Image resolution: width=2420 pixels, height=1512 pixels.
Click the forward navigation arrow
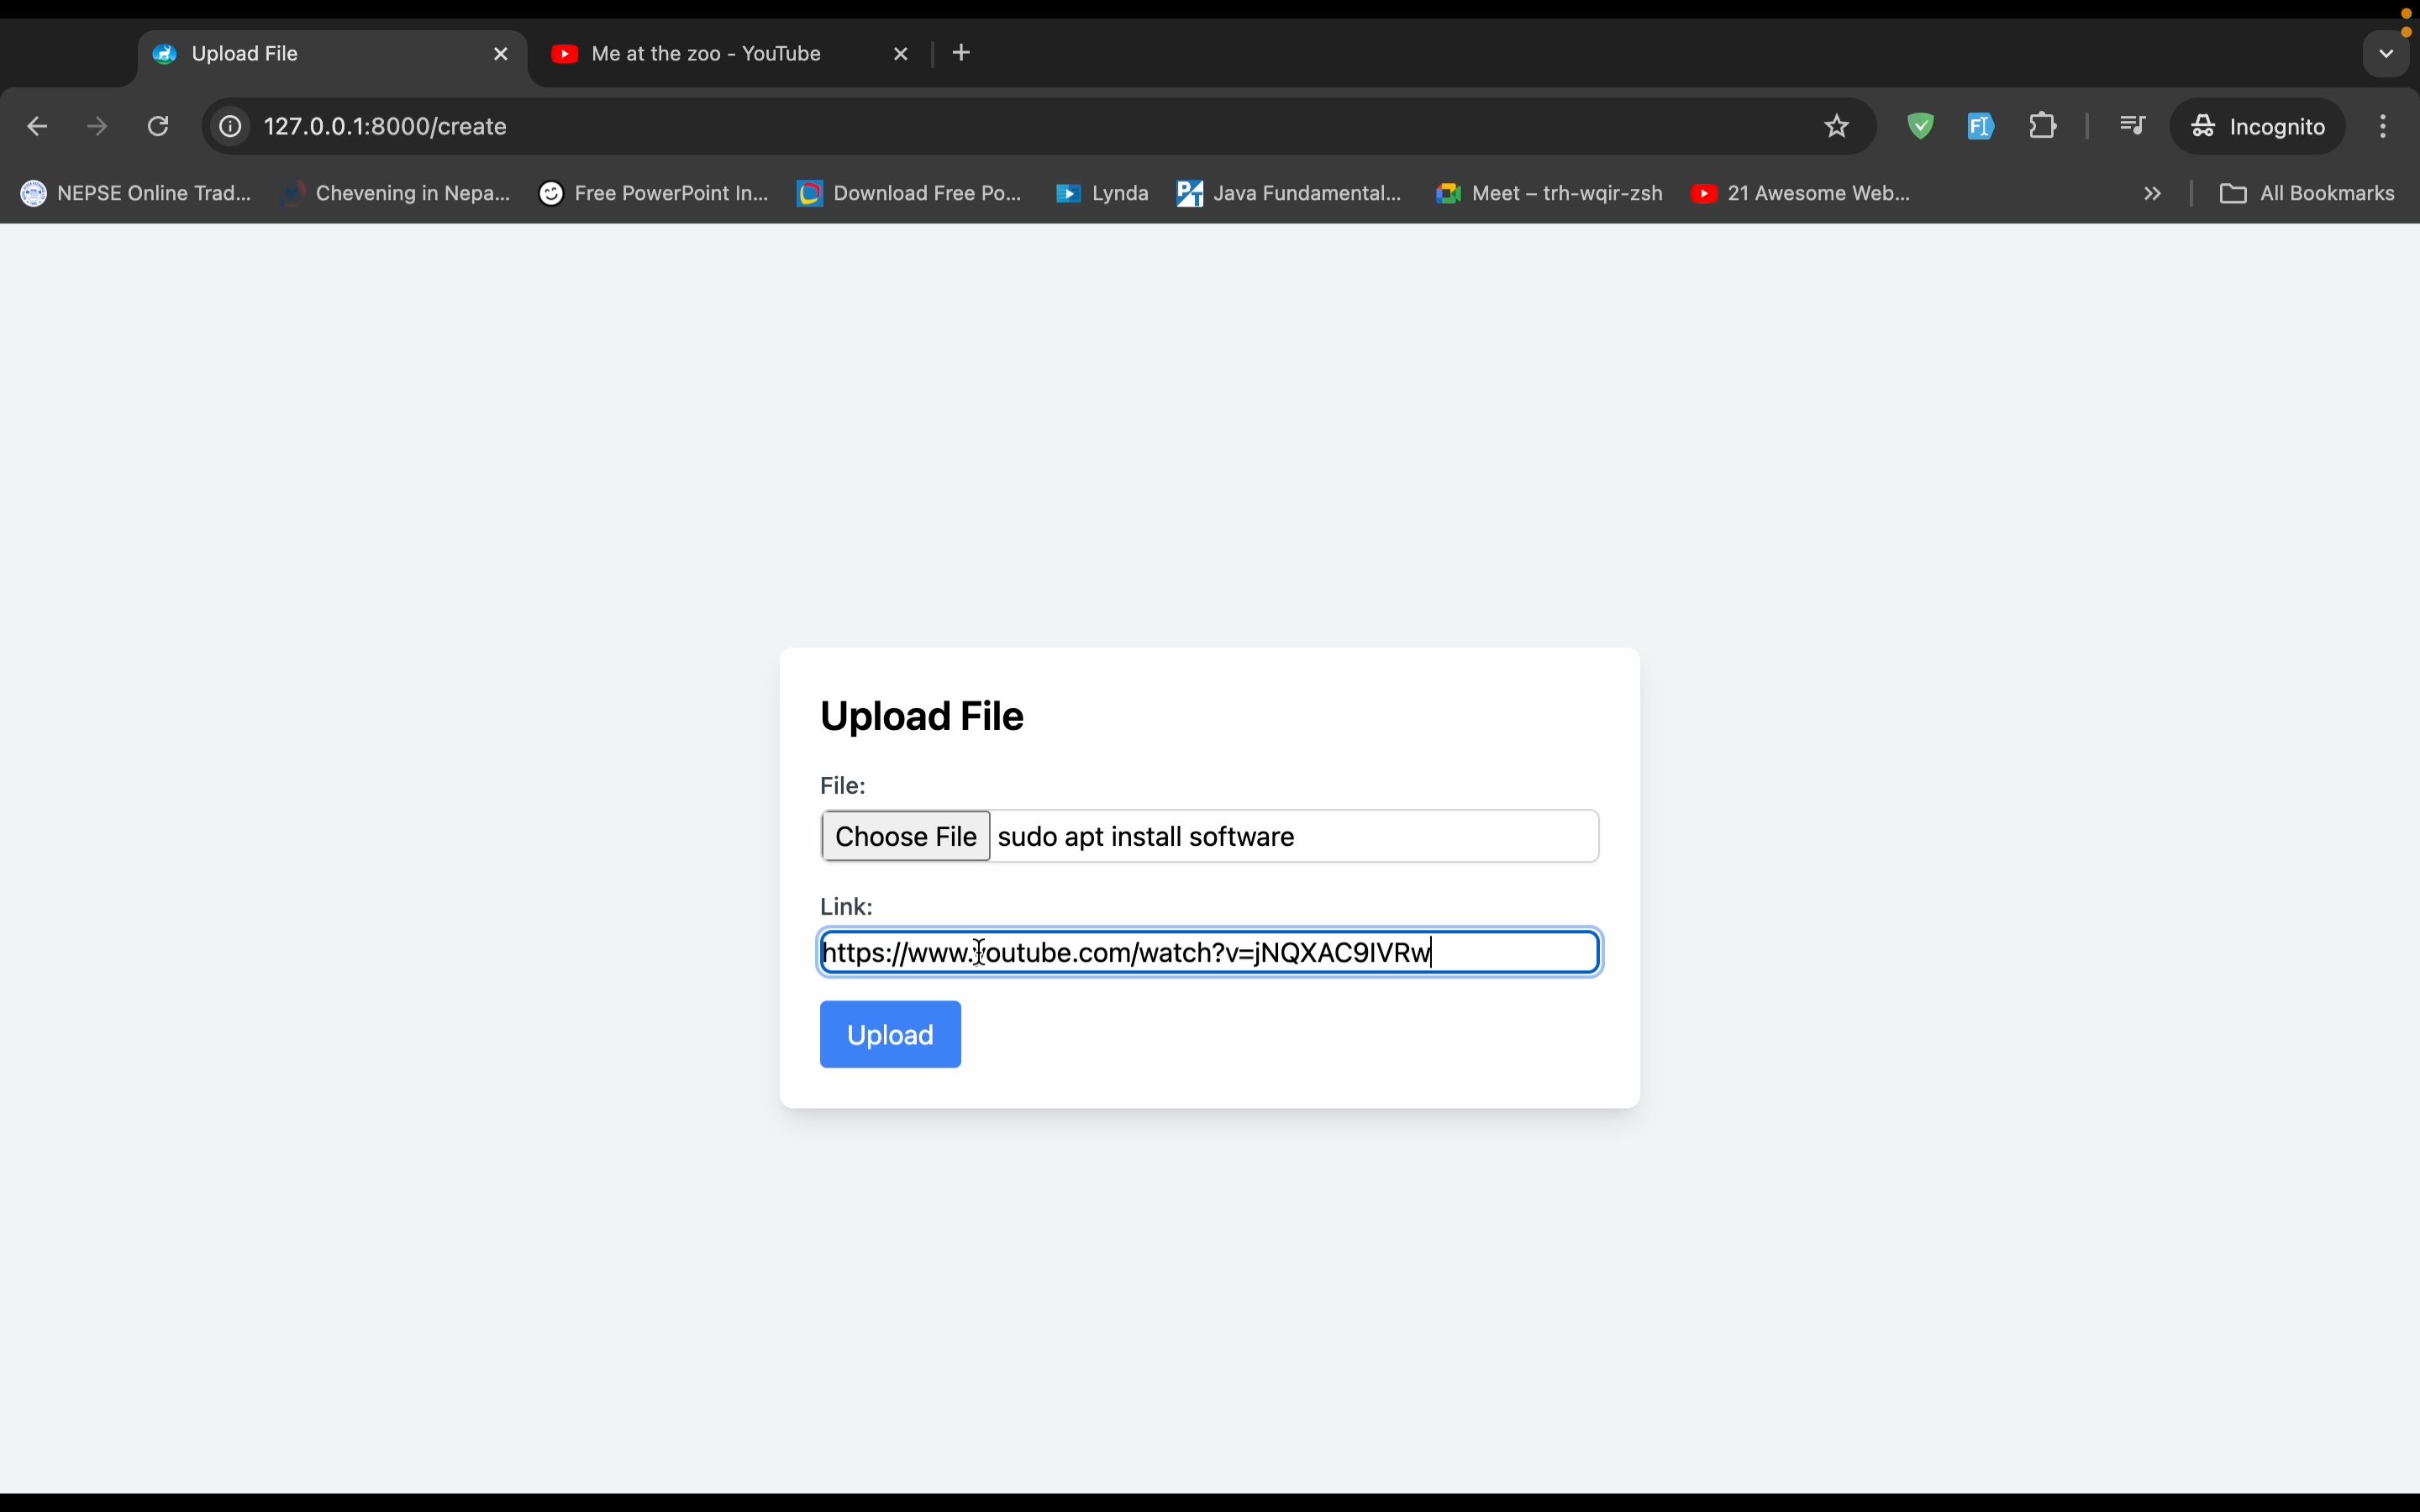pos(97,127)
